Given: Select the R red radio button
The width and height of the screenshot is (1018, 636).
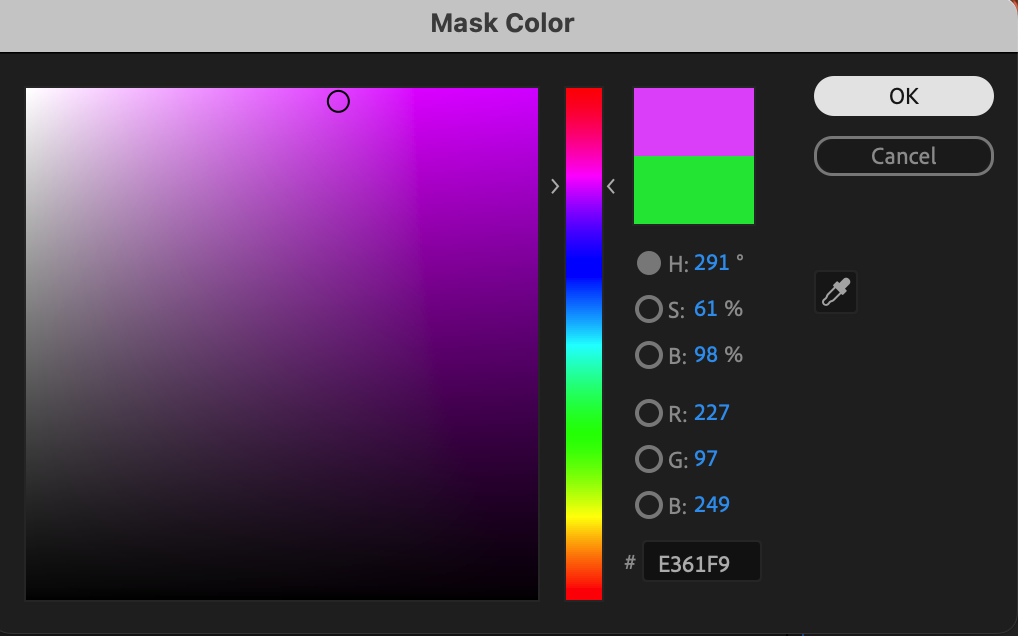Looking at the screenshot, I should [x=649, y=413].
